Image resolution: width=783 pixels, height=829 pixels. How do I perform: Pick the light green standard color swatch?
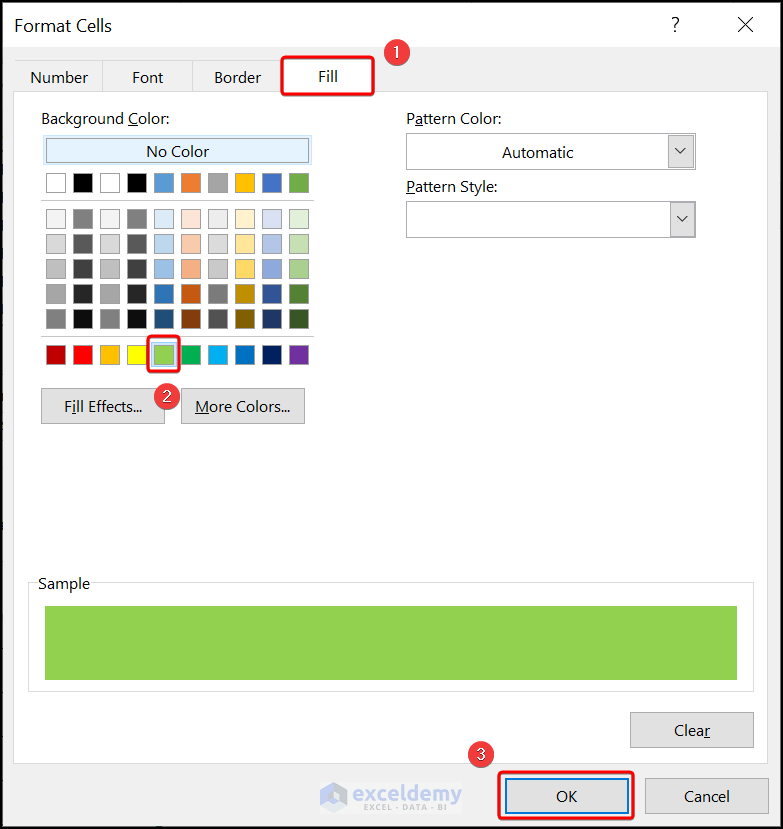pos(164,355)
